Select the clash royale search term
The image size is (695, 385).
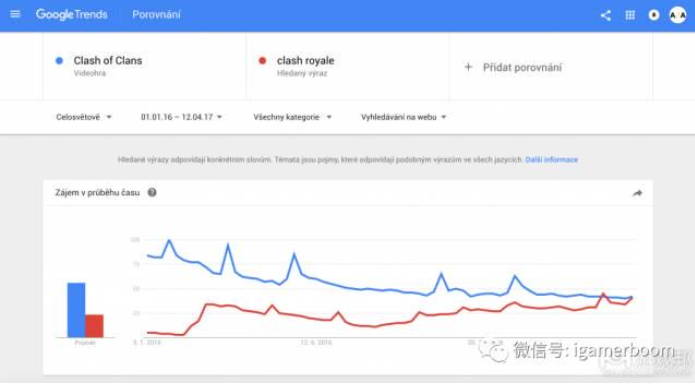tap(305, 61)
